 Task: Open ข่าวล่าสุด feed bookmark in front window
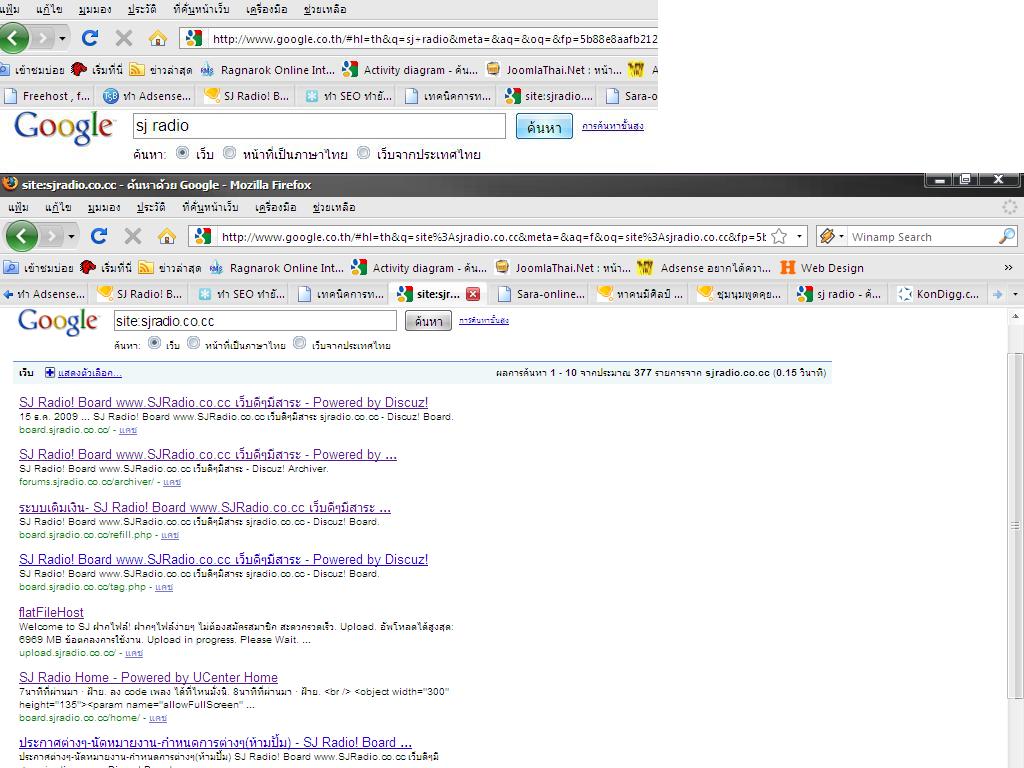[170, 268]
